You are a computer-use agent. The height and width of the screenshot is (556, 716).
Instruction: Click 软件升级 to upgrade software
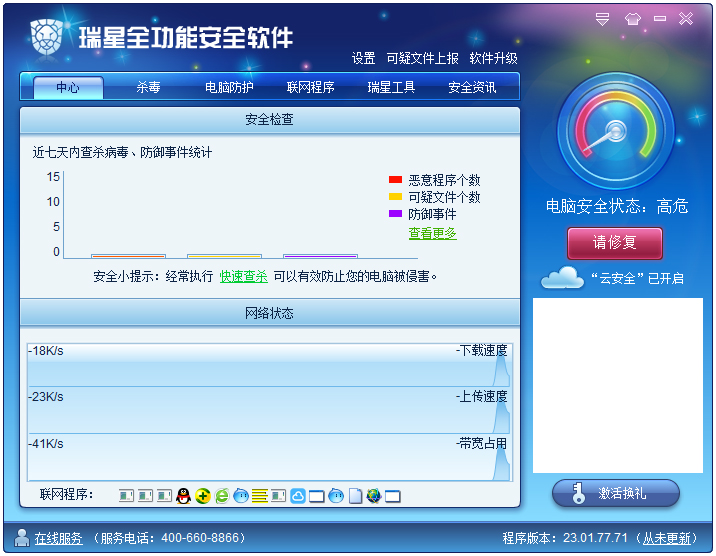pyautogui.click(x=494, y=58)
